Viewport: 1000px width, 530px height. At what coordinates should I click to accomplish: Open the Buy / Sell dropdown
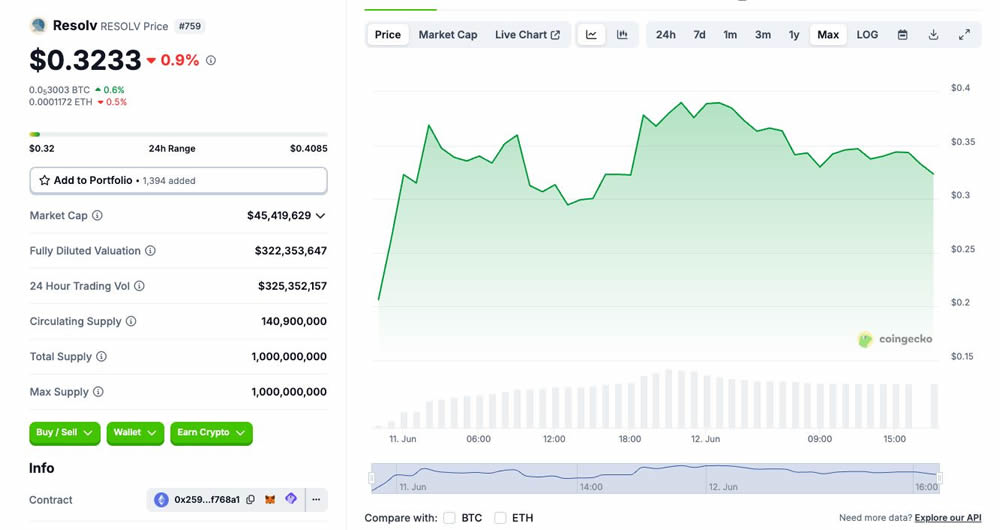coord(65,433)
